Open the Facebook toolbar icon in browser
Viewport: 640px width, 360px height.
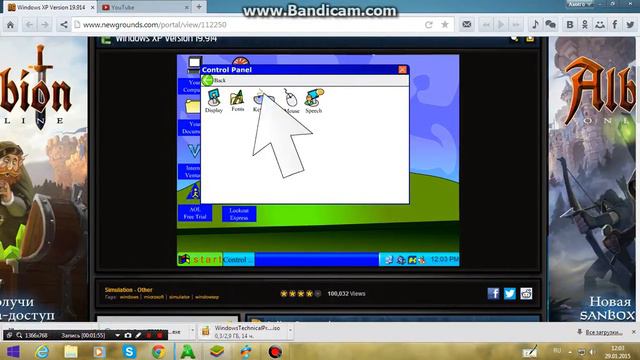click(615, 25)
